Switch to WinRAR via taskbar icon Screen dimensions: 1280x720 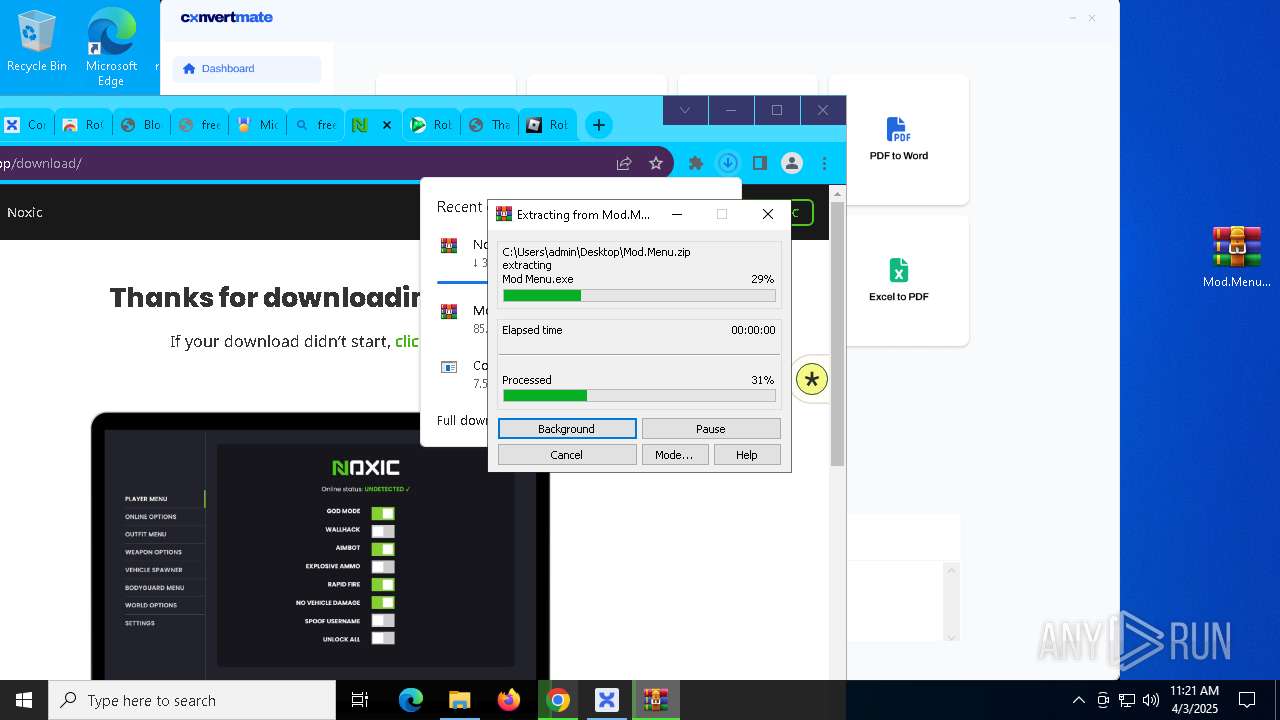(656, 700)
